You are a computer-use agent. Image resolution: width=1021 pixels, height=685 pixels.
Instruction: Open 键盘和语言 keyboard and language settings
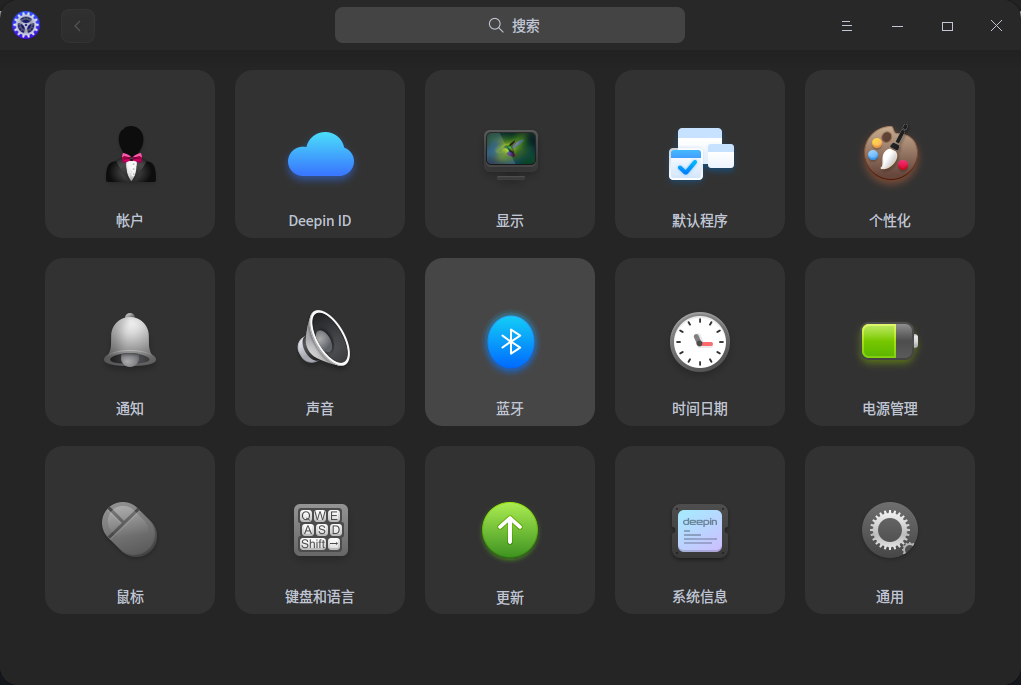point(320,530)
